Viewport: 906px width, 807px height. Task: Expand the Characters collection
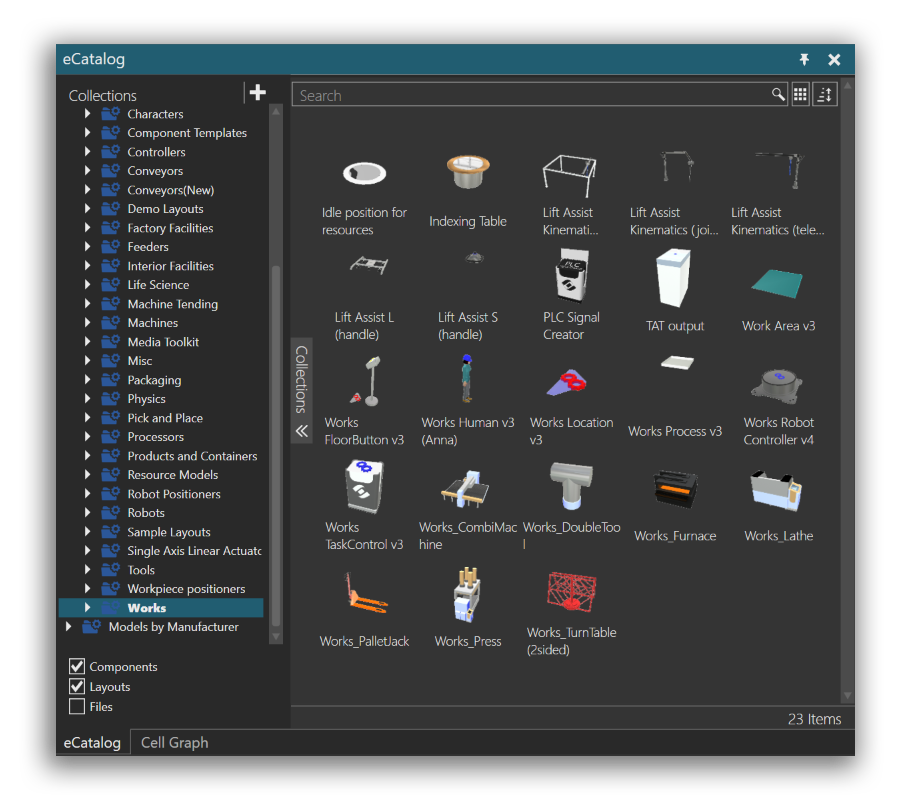point(87,114)
